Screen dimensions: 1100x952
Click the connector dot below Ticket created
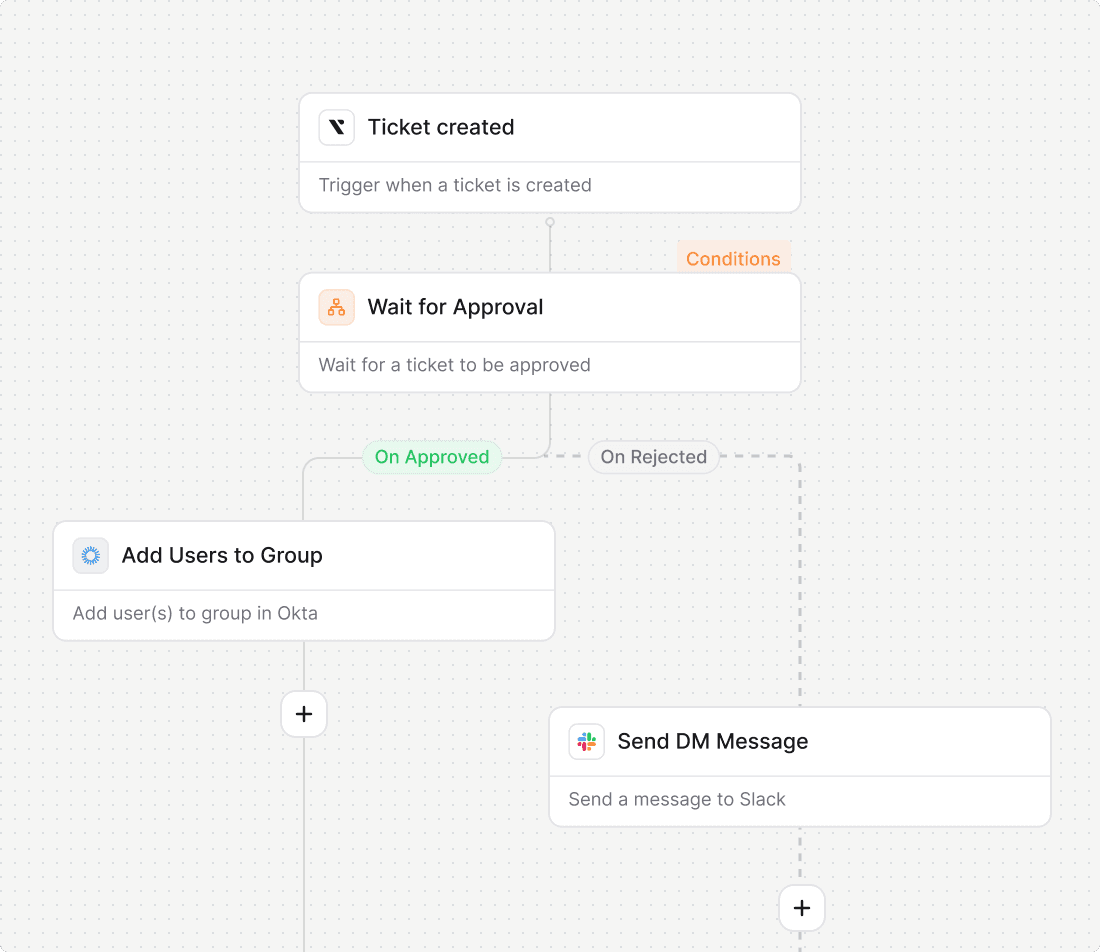[x=550, y=222]
